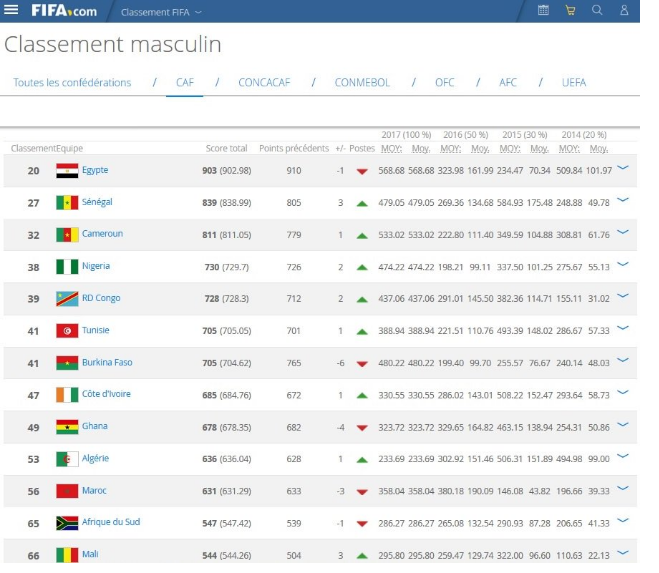This screenshot has height=573, width=659.
Task: Open the Tunisie team link
Action: [95, 330]
